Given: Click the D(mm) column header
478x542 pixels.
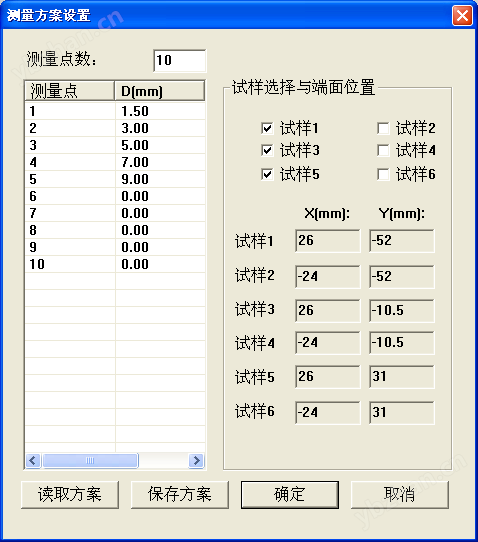Looking at the screenshot, I should coord(160,91).
